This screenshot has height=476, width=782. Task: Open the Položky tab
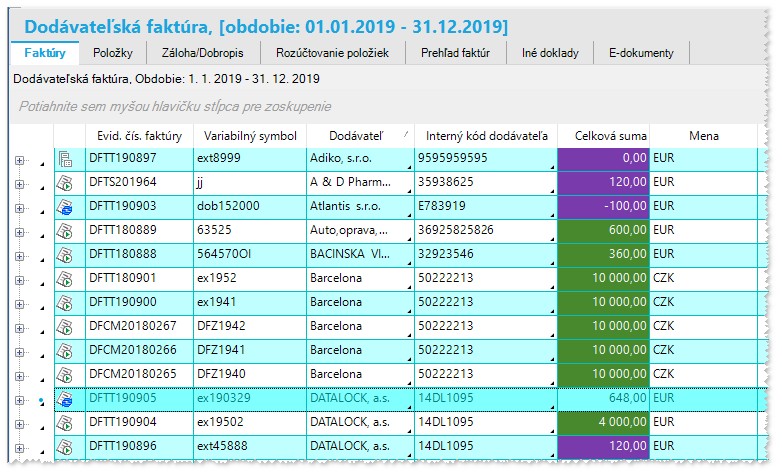click(x=113, y=53)
